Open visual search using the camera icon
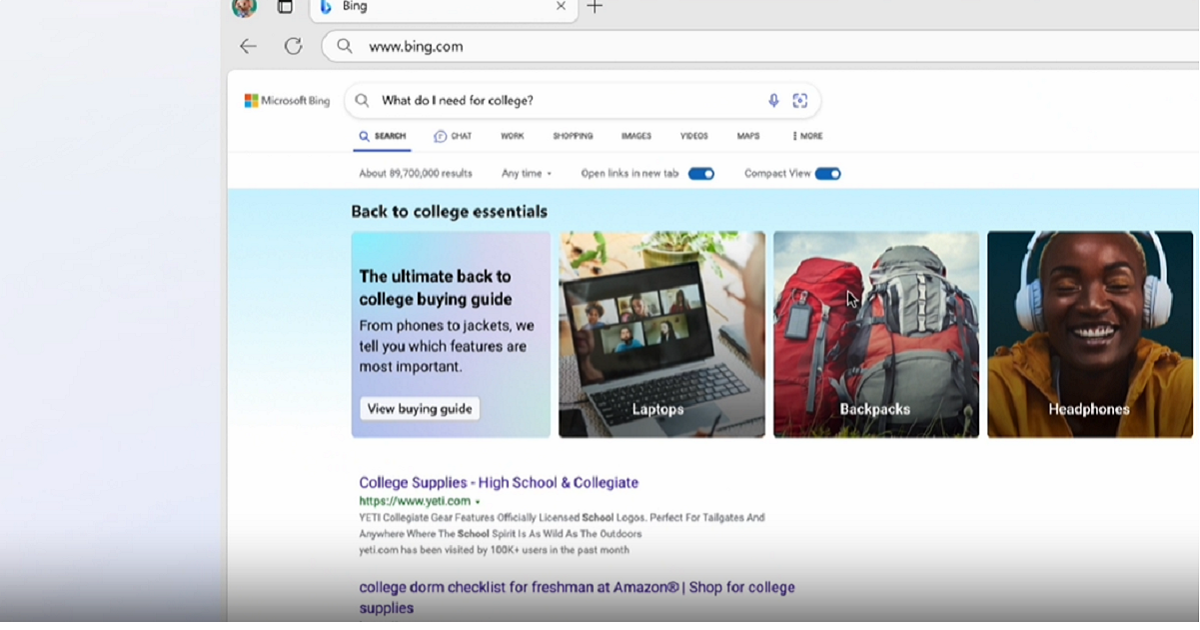 pos(800,100)
